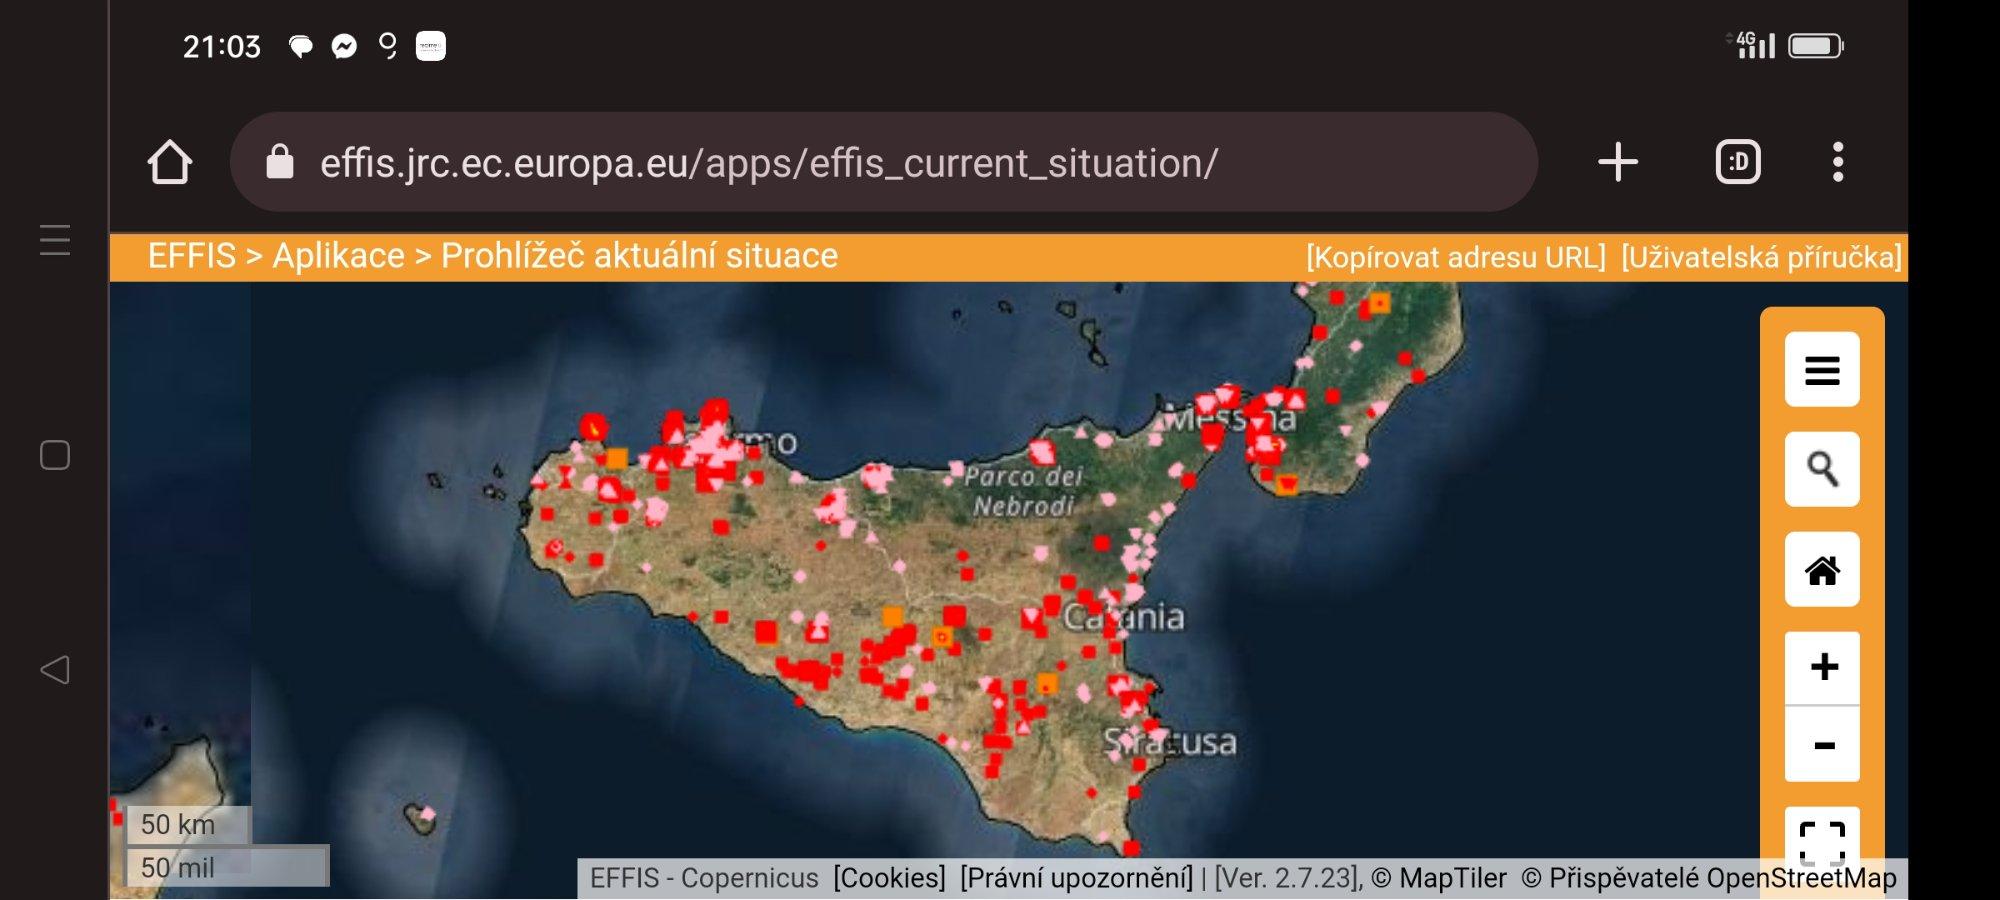The image size is (2000, 900).
Task: Reset map with the home extent icon
Action: coord(1822,570)
